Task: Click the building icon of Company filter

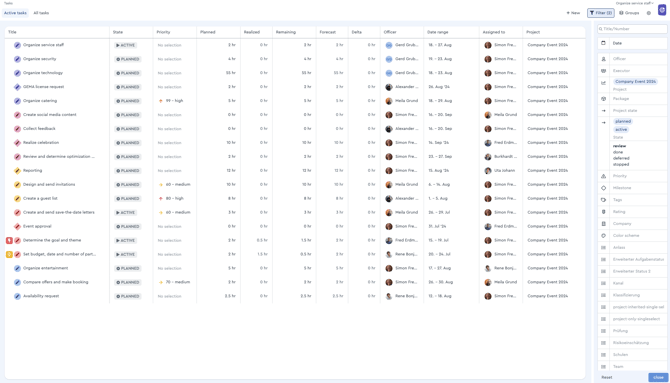Action: [603, 224]
